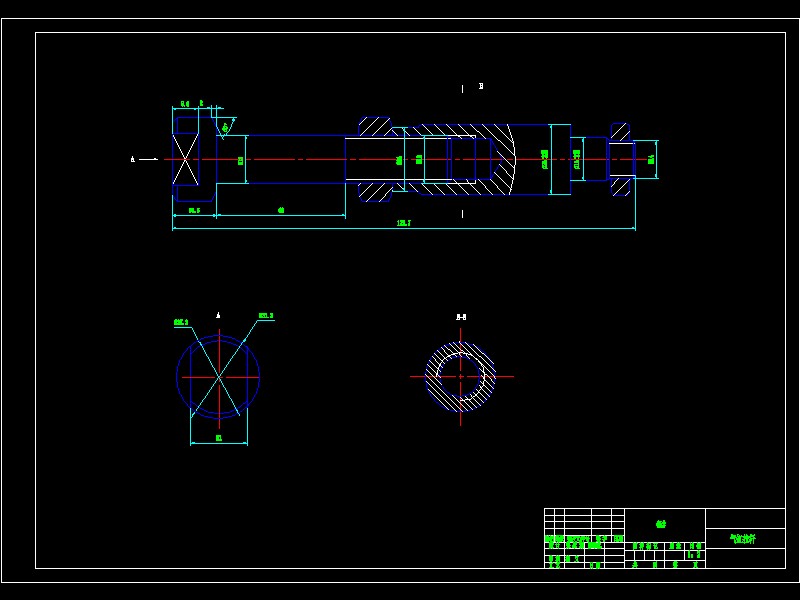Click the B-B section view label

[462, 315]
